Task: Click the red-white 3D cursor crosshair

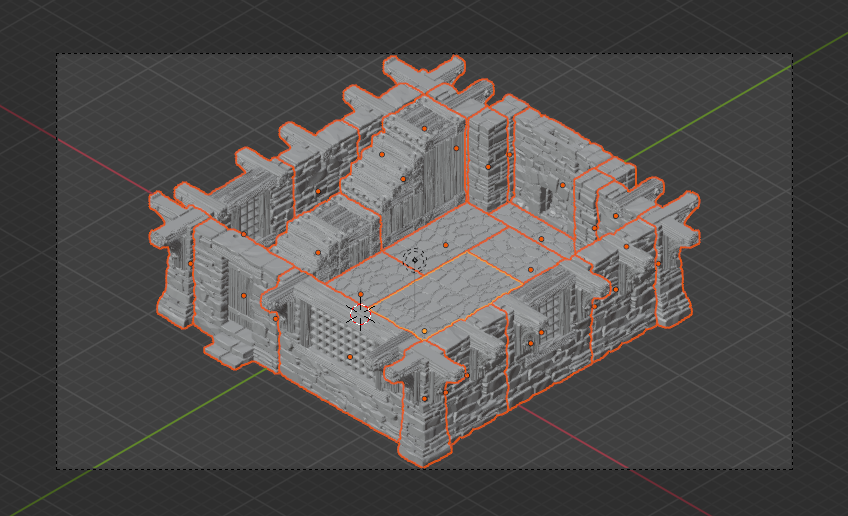Action: click(x=361, y=313)
